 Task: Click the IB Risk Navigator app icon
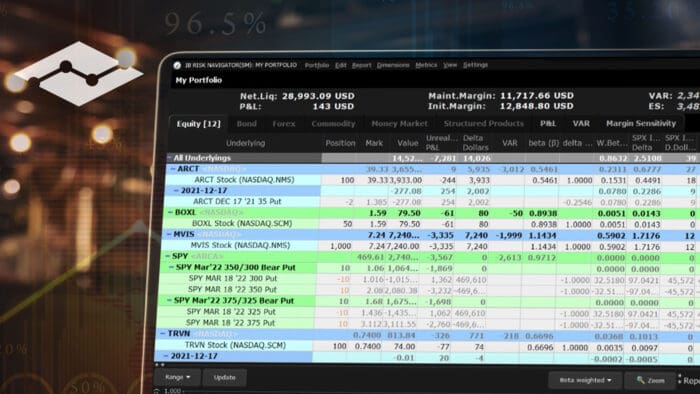pyautogui.click(x=177, y=65)
